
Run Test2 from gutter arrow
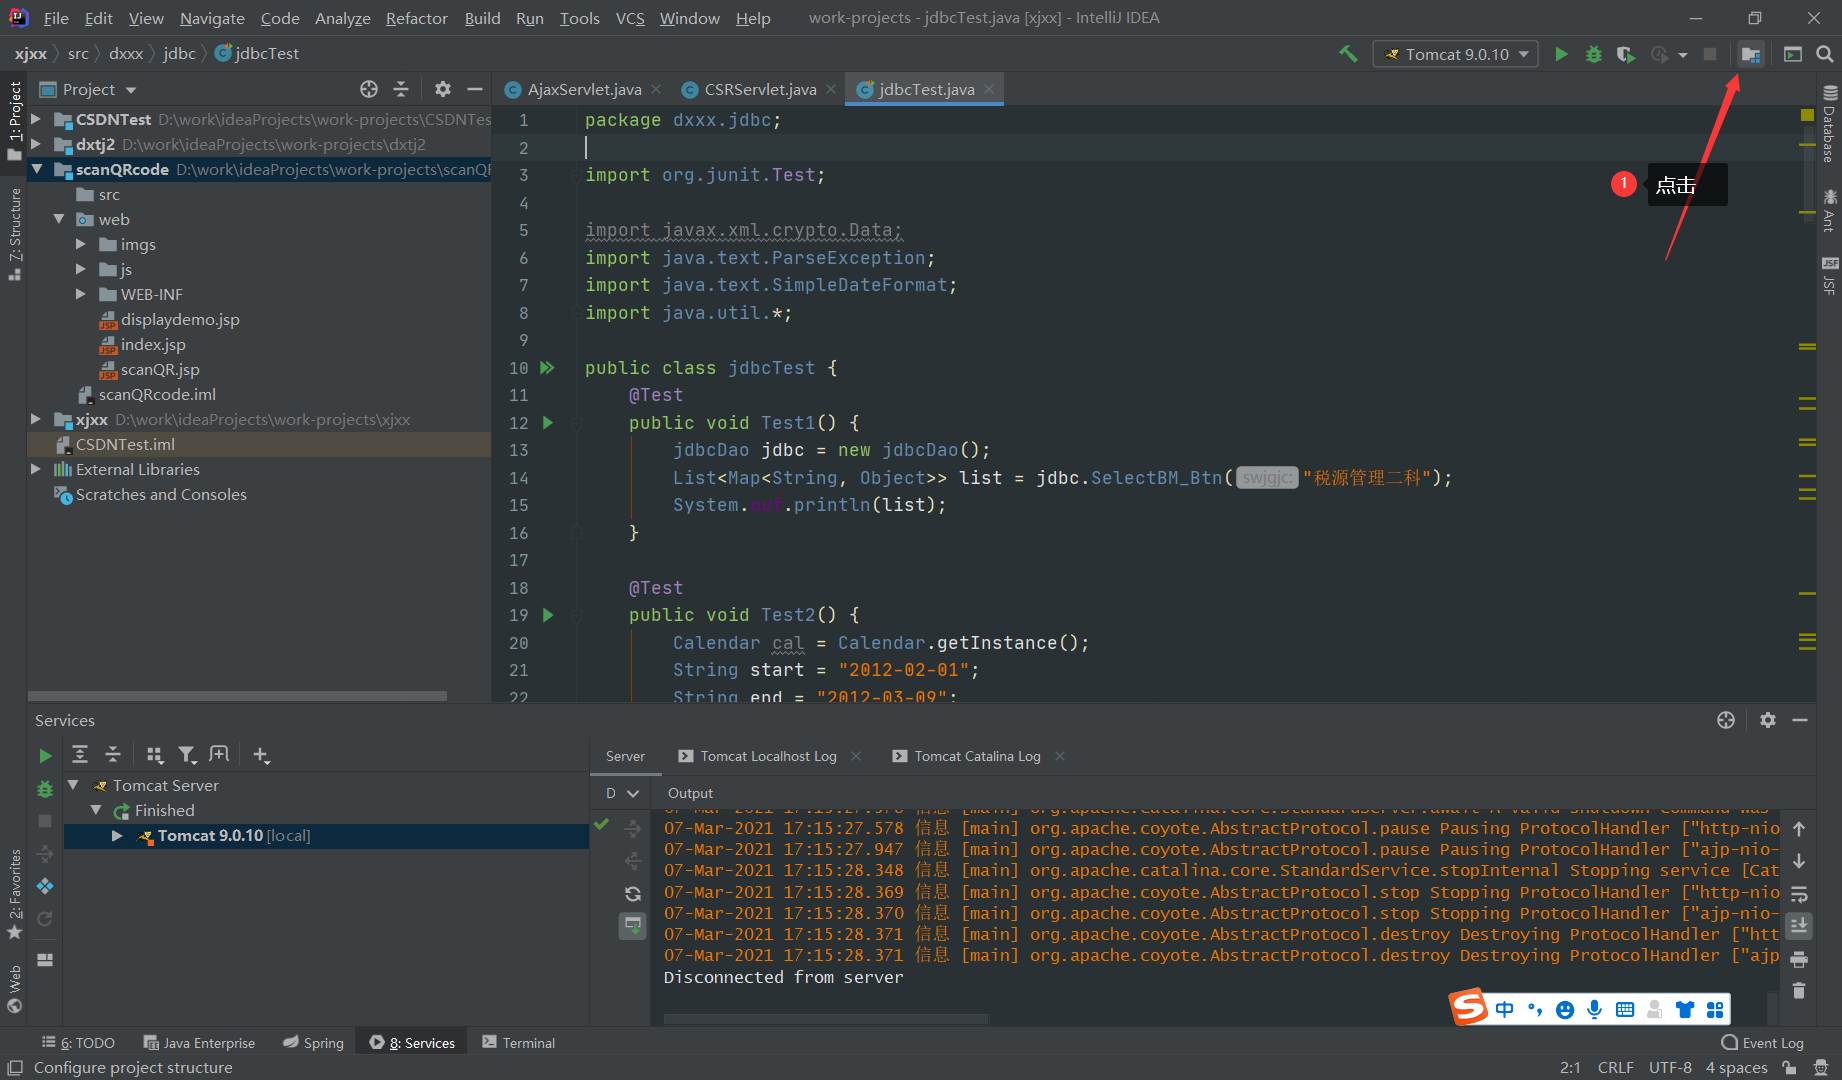coord(547,615)
